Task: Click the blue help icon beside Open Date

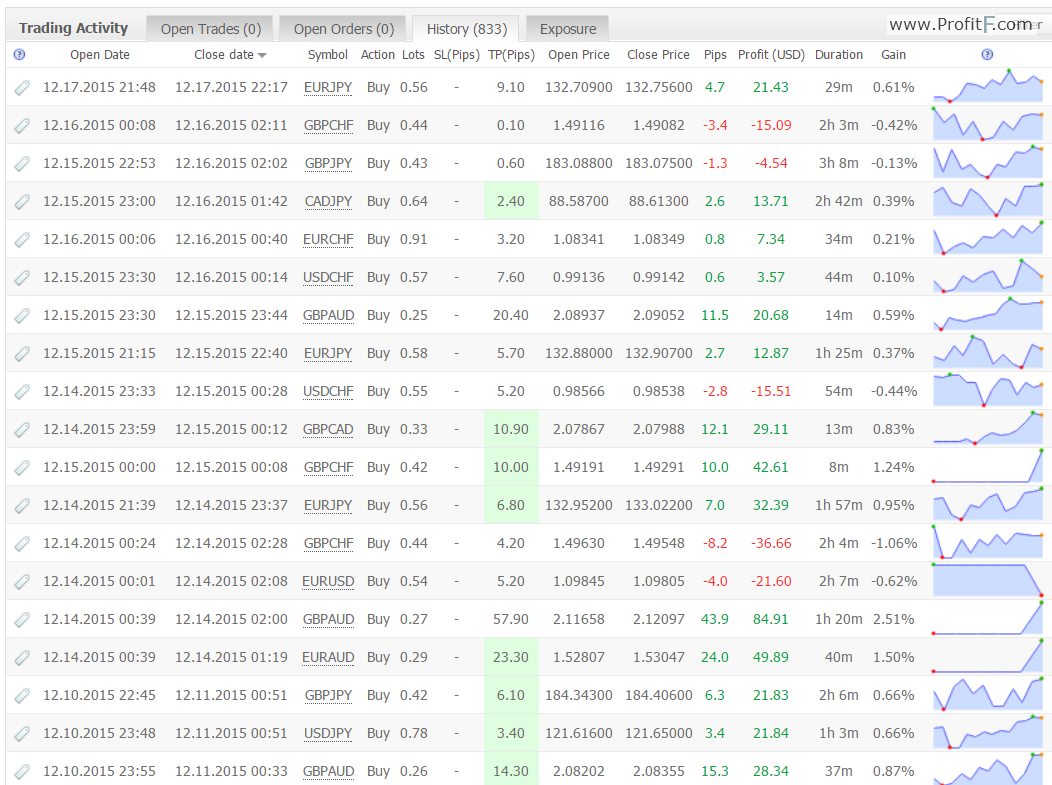Action: 19,55
